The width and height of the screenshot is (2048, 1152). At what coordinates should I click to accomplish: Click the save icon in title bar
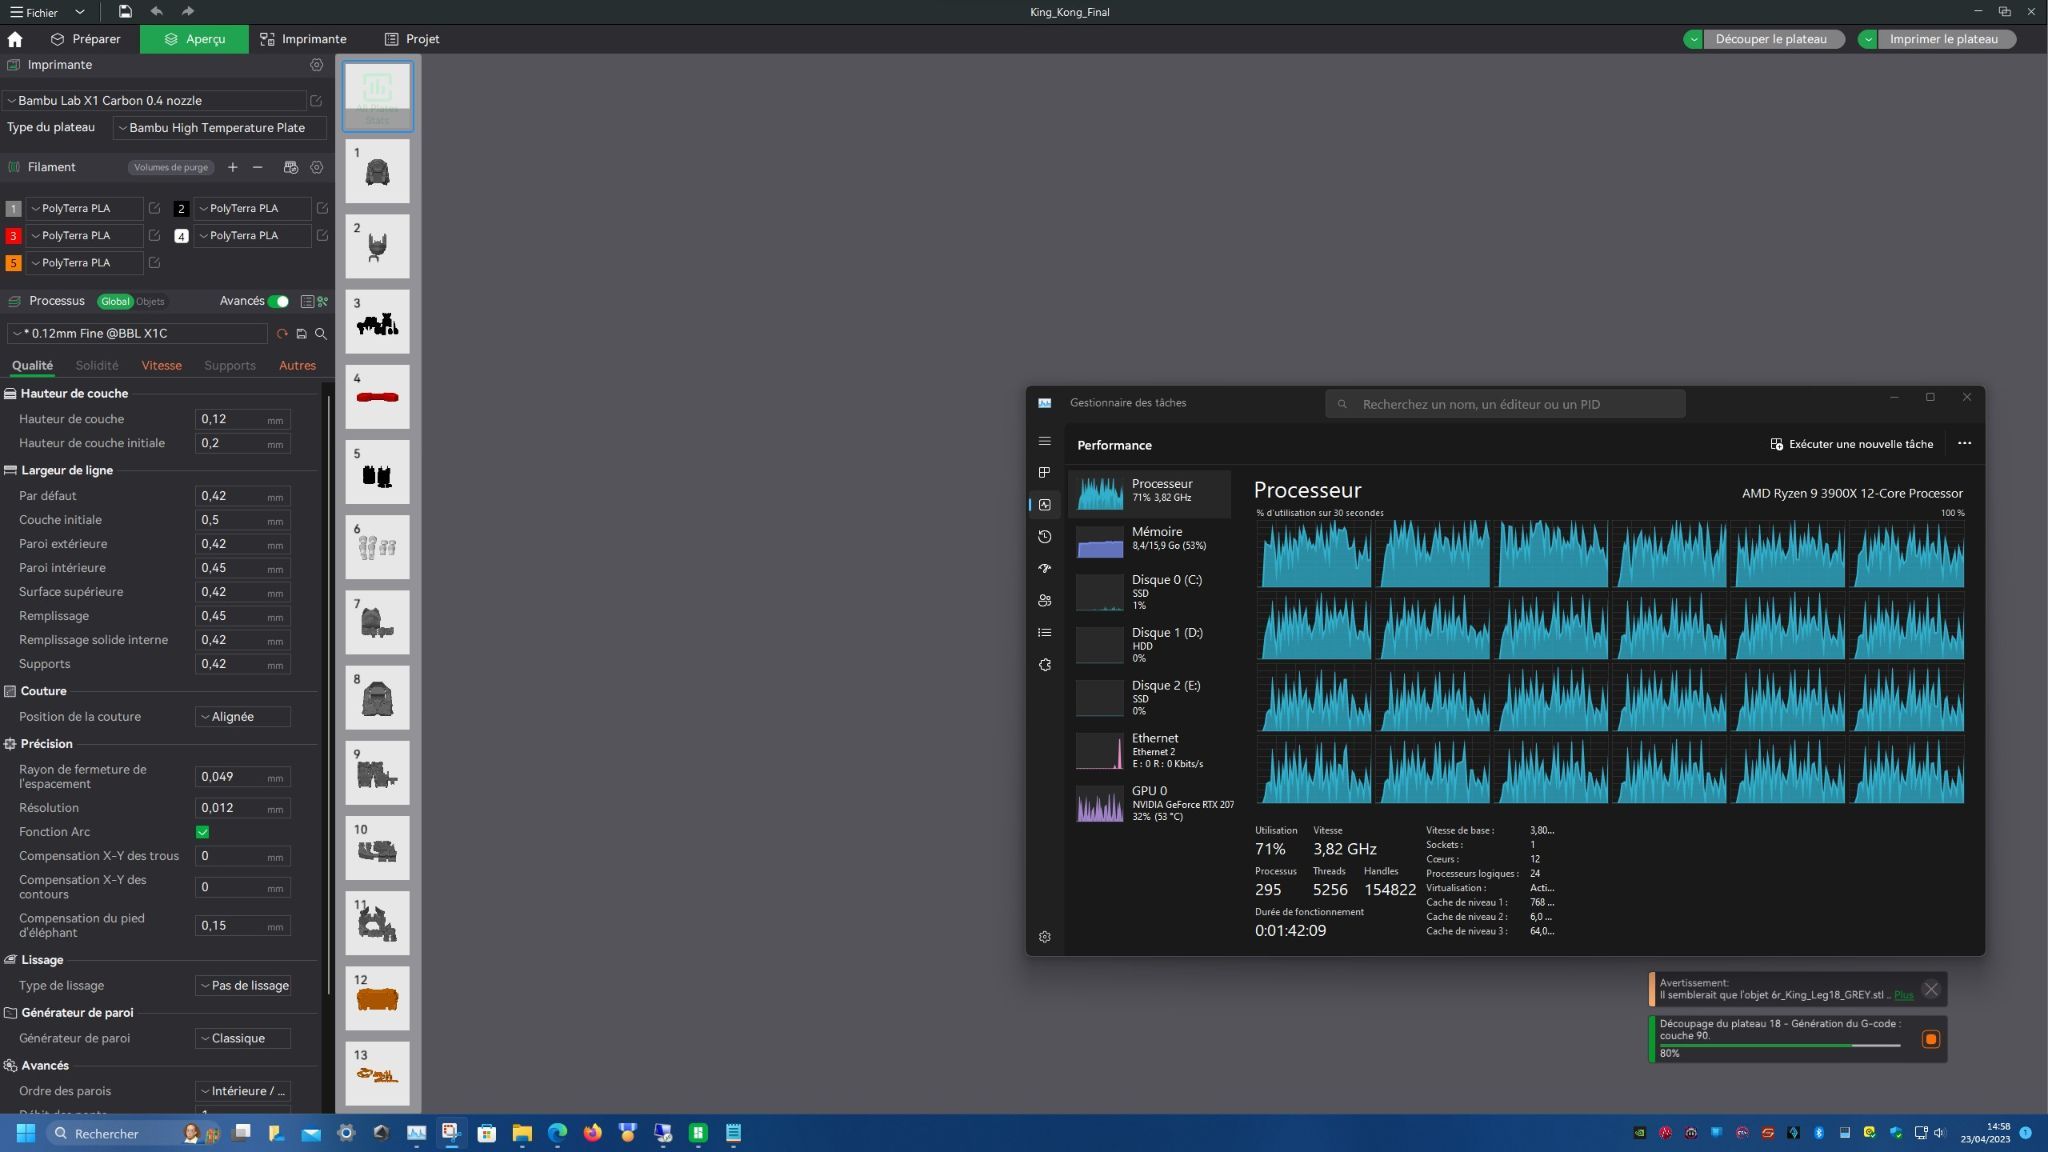coord(124,12)
